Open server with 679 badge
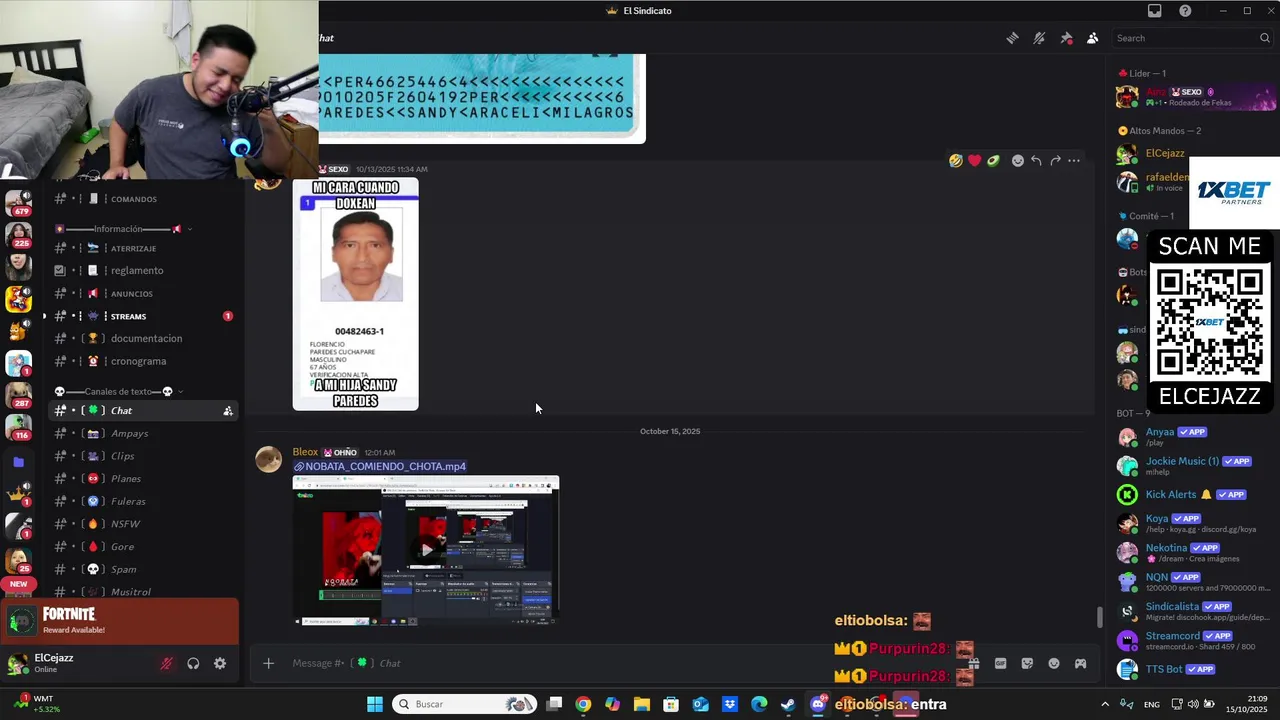This screenshot has height=720, width=1280. coord(18,203)
